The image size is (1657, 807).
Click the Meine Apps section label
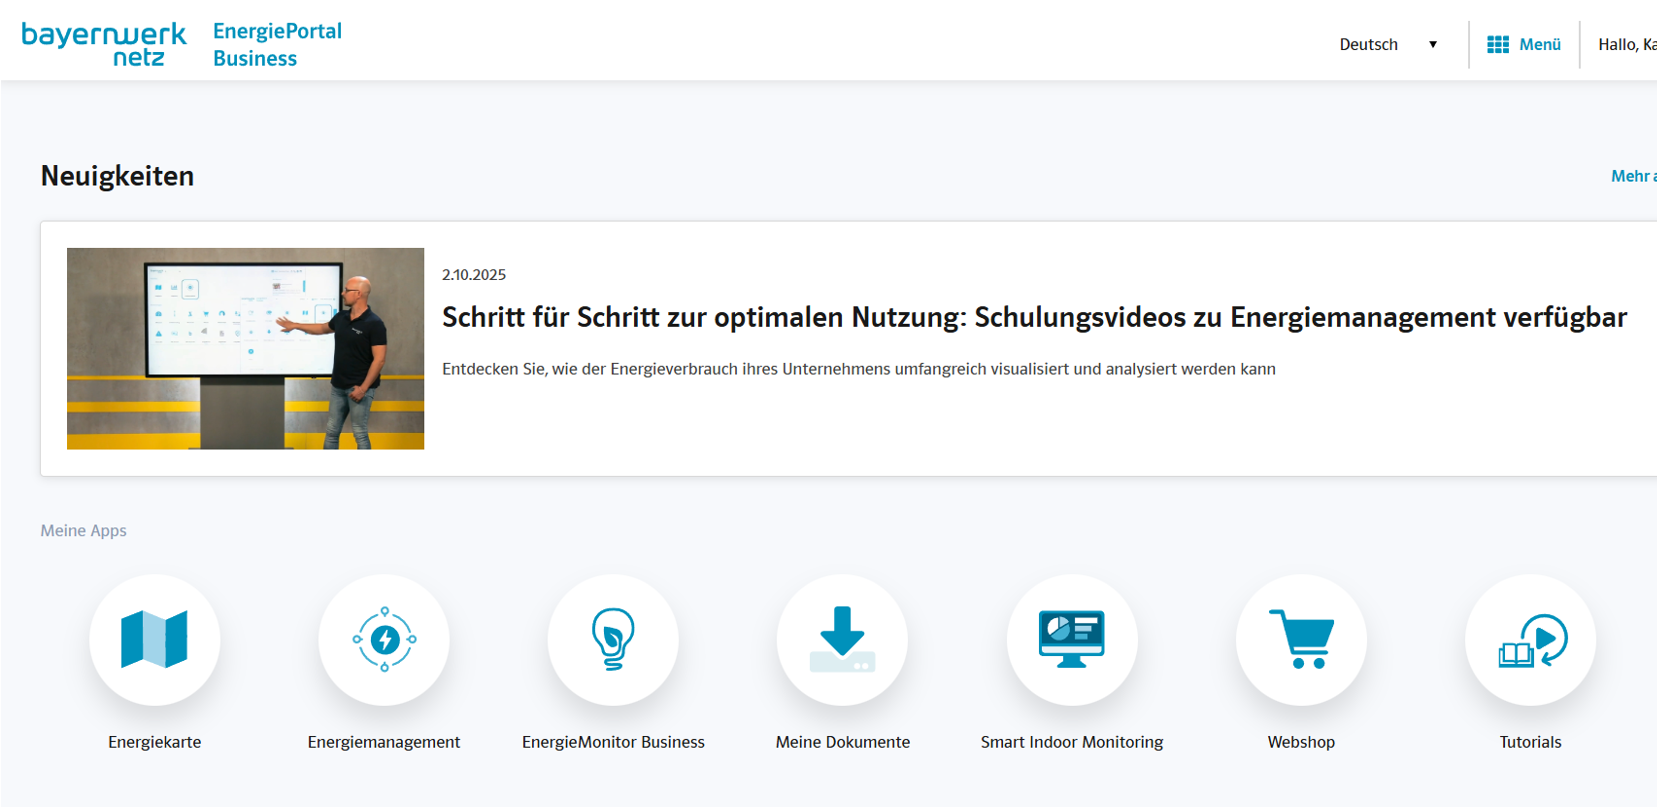point(83,531)
